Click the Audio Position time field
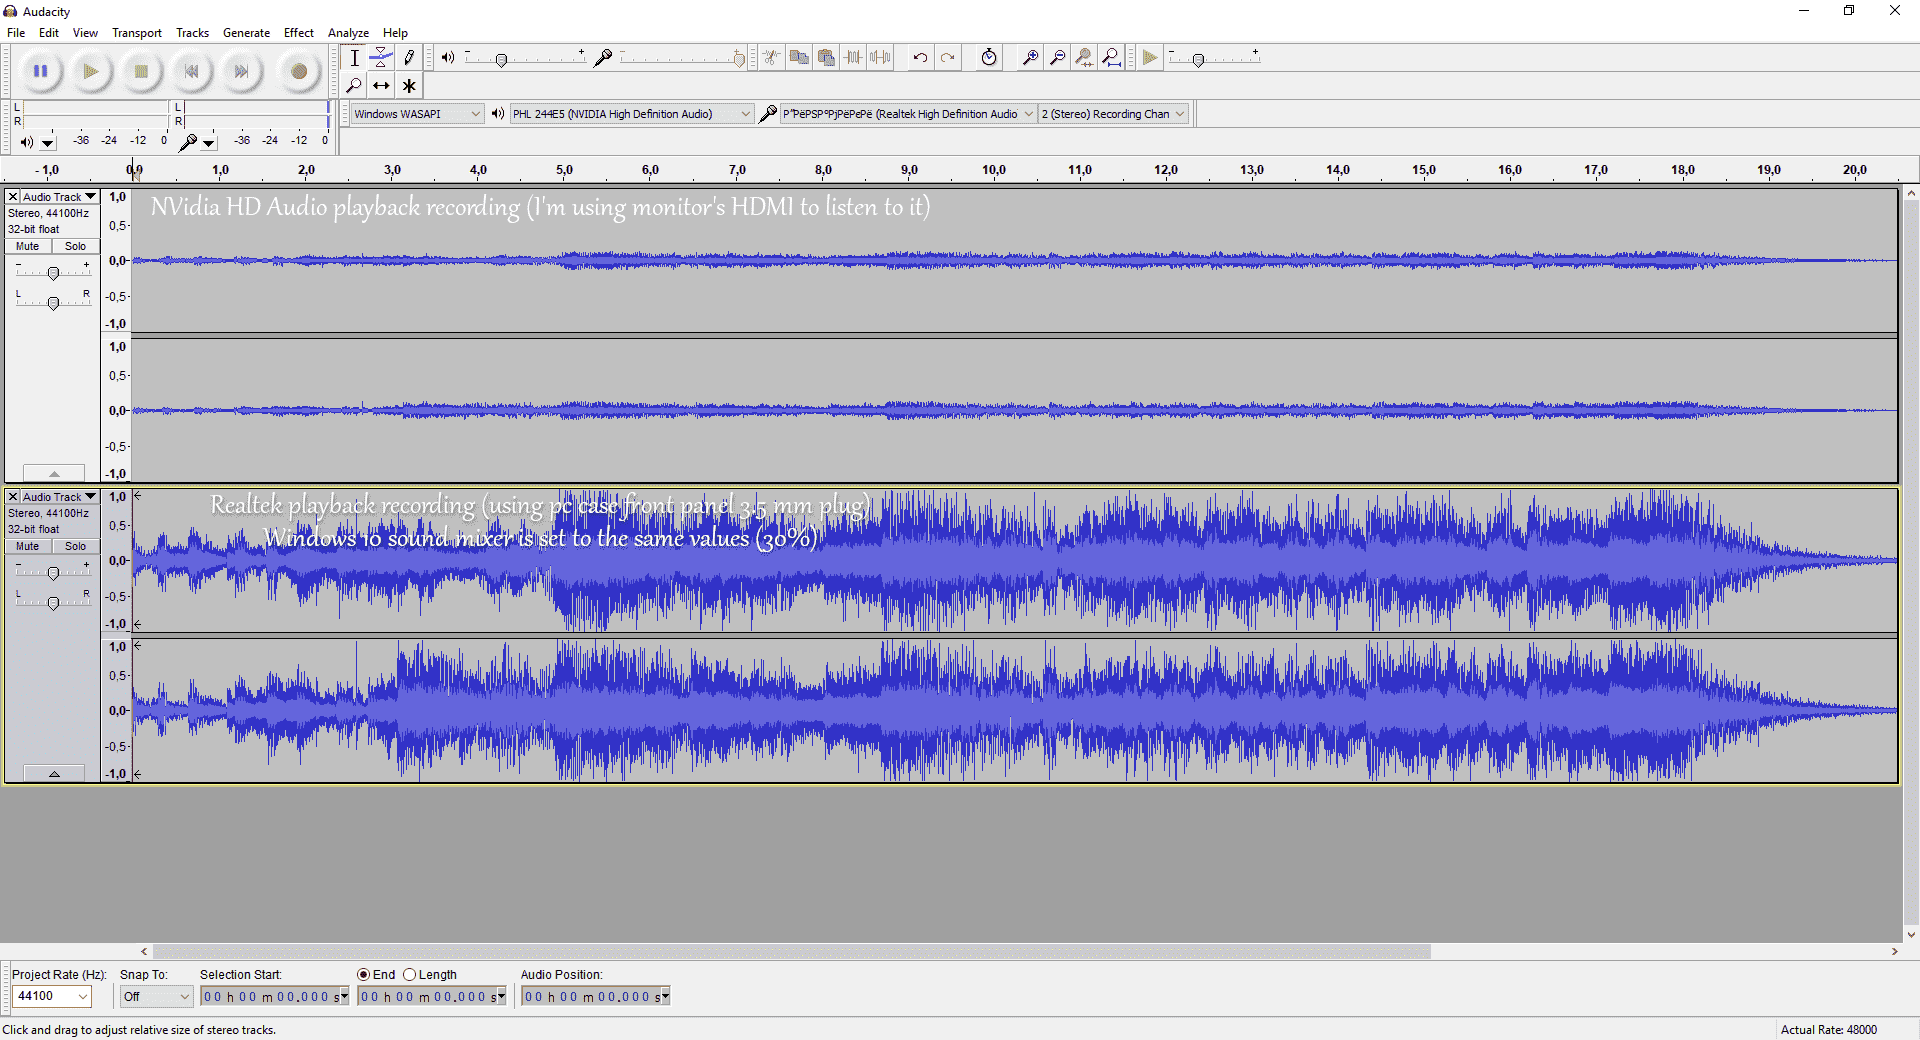Image resolution: width=1920 pixels, height=1040 pixels. click(x=596, y=996)
